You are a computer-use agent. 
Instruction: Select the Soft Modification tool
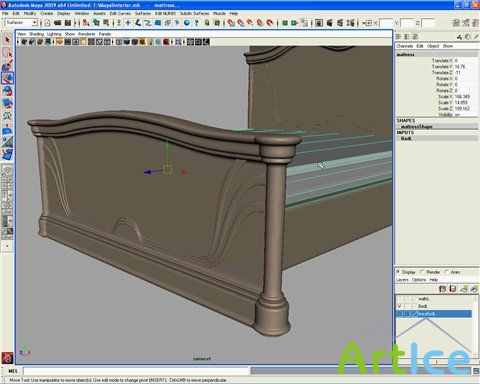[7, 130]
